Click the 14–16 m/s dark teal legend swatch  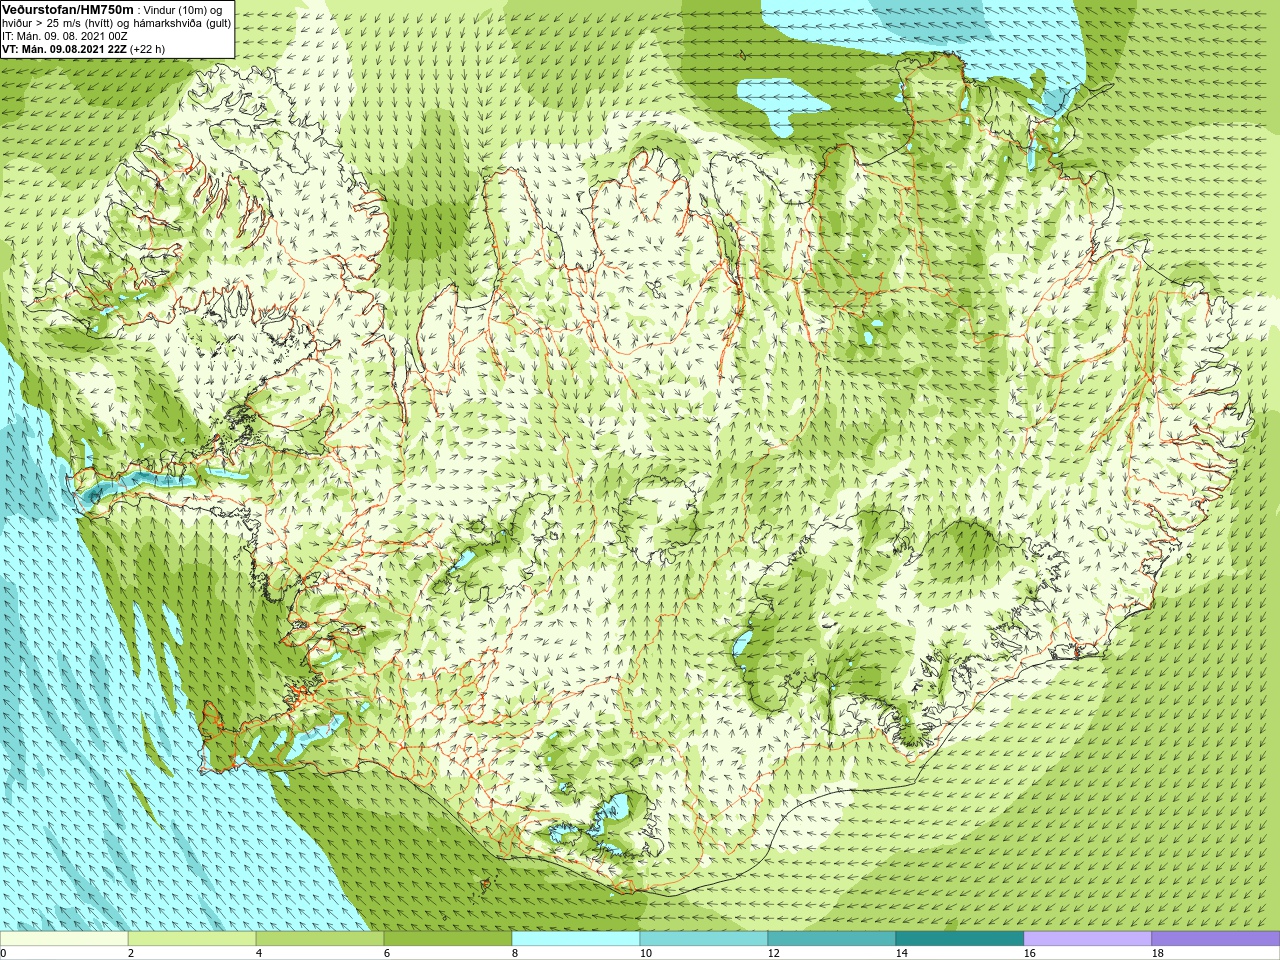point(960,939)
